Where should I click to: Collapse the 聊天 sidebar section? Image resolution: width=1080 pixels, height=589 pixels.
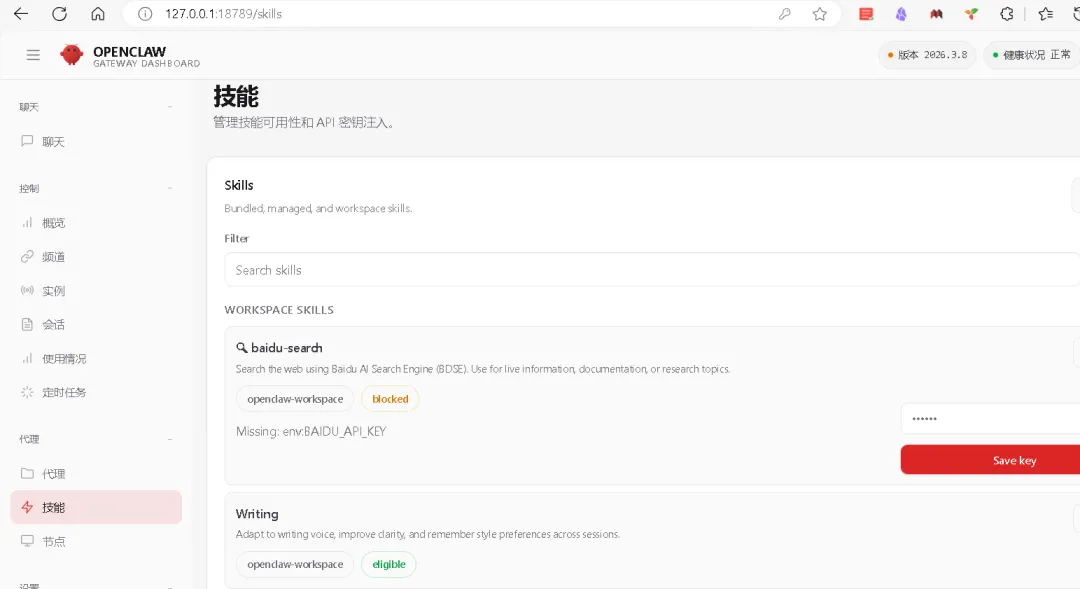170,107
